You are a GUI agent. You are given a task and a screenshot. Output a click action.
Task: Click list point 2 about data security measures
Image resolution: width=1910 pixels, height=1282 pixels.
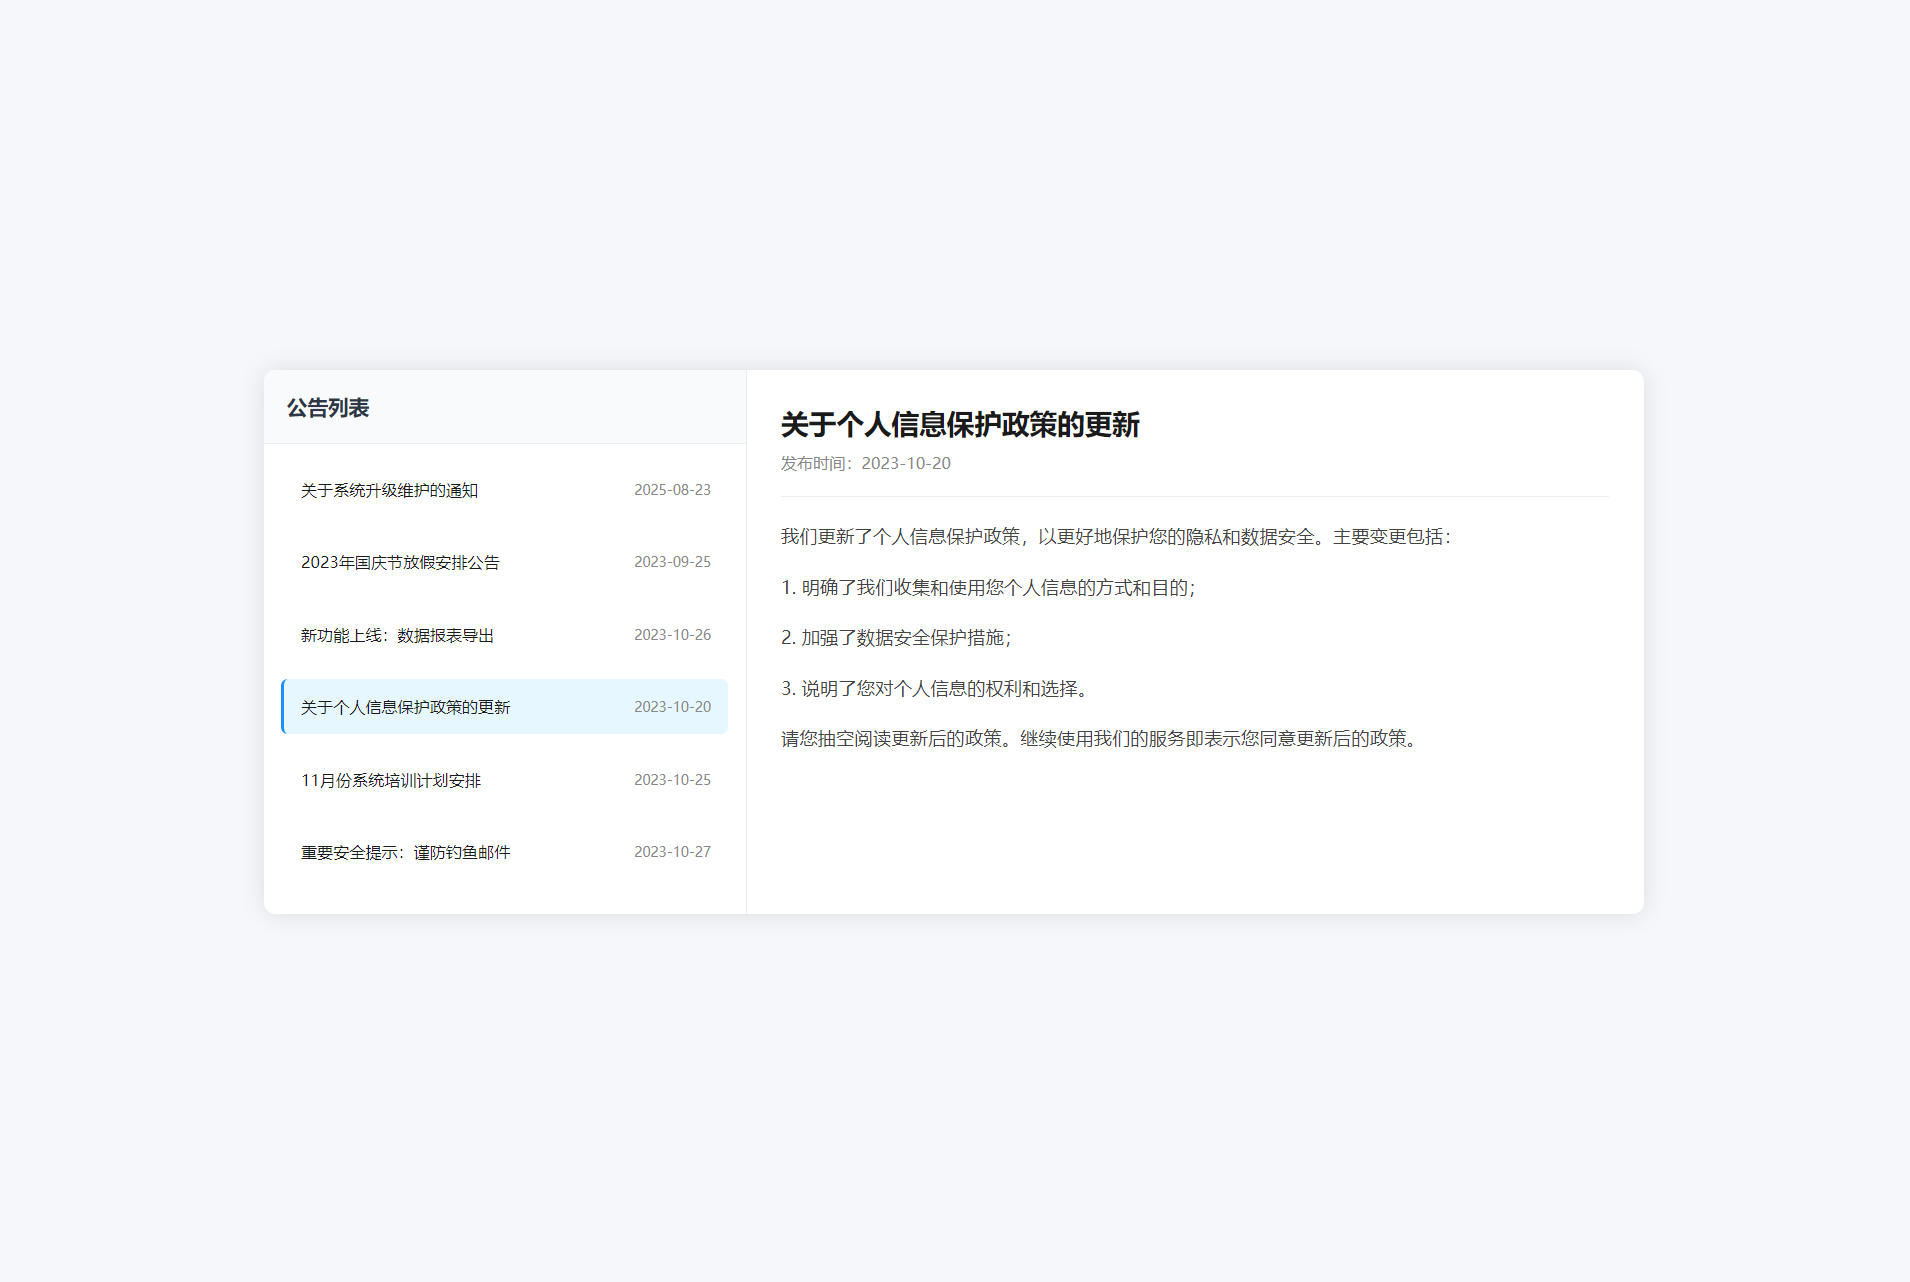click(x=896, y=638)
